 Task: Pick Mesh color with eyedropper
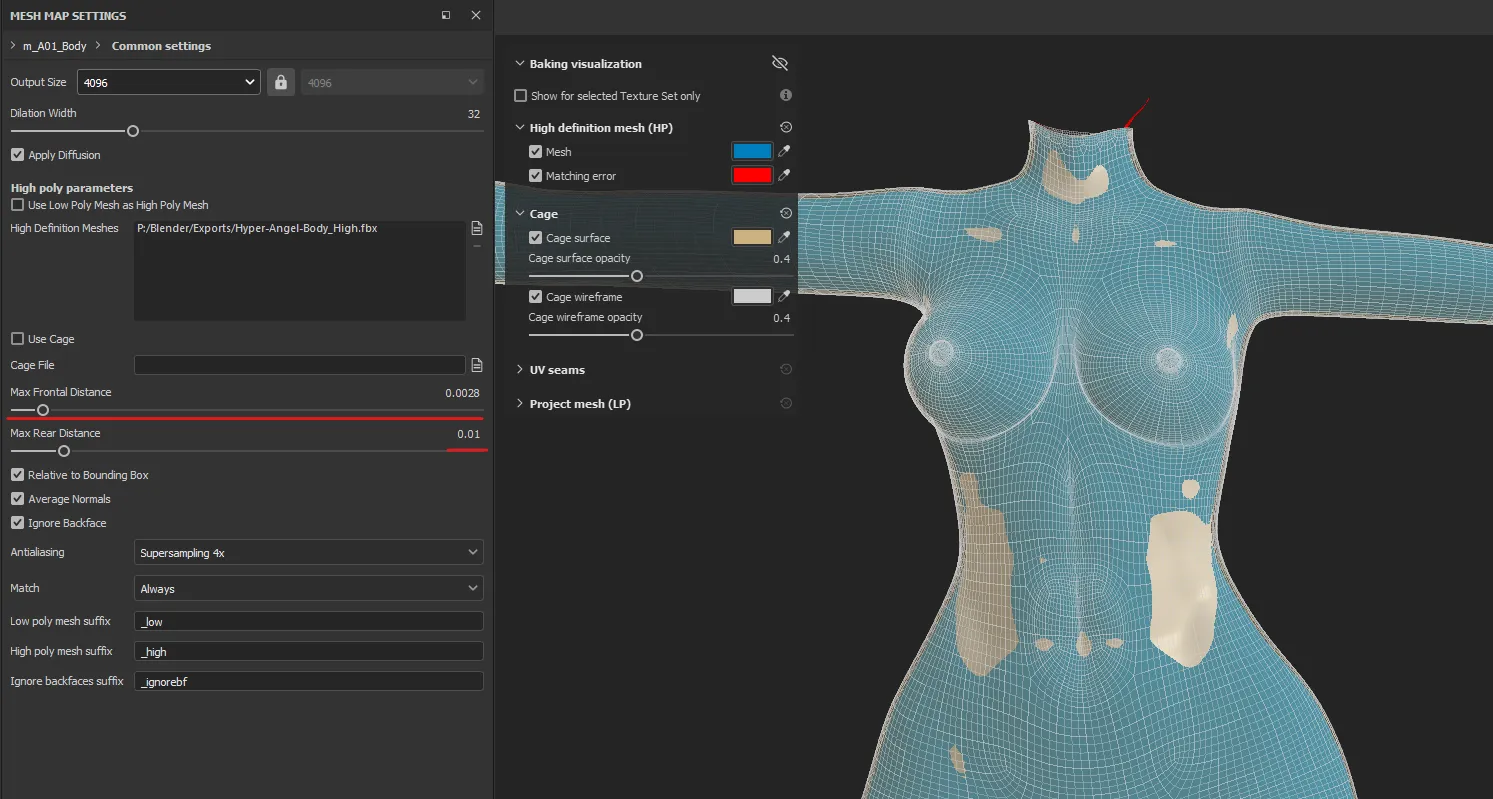[x=785, y=151]
